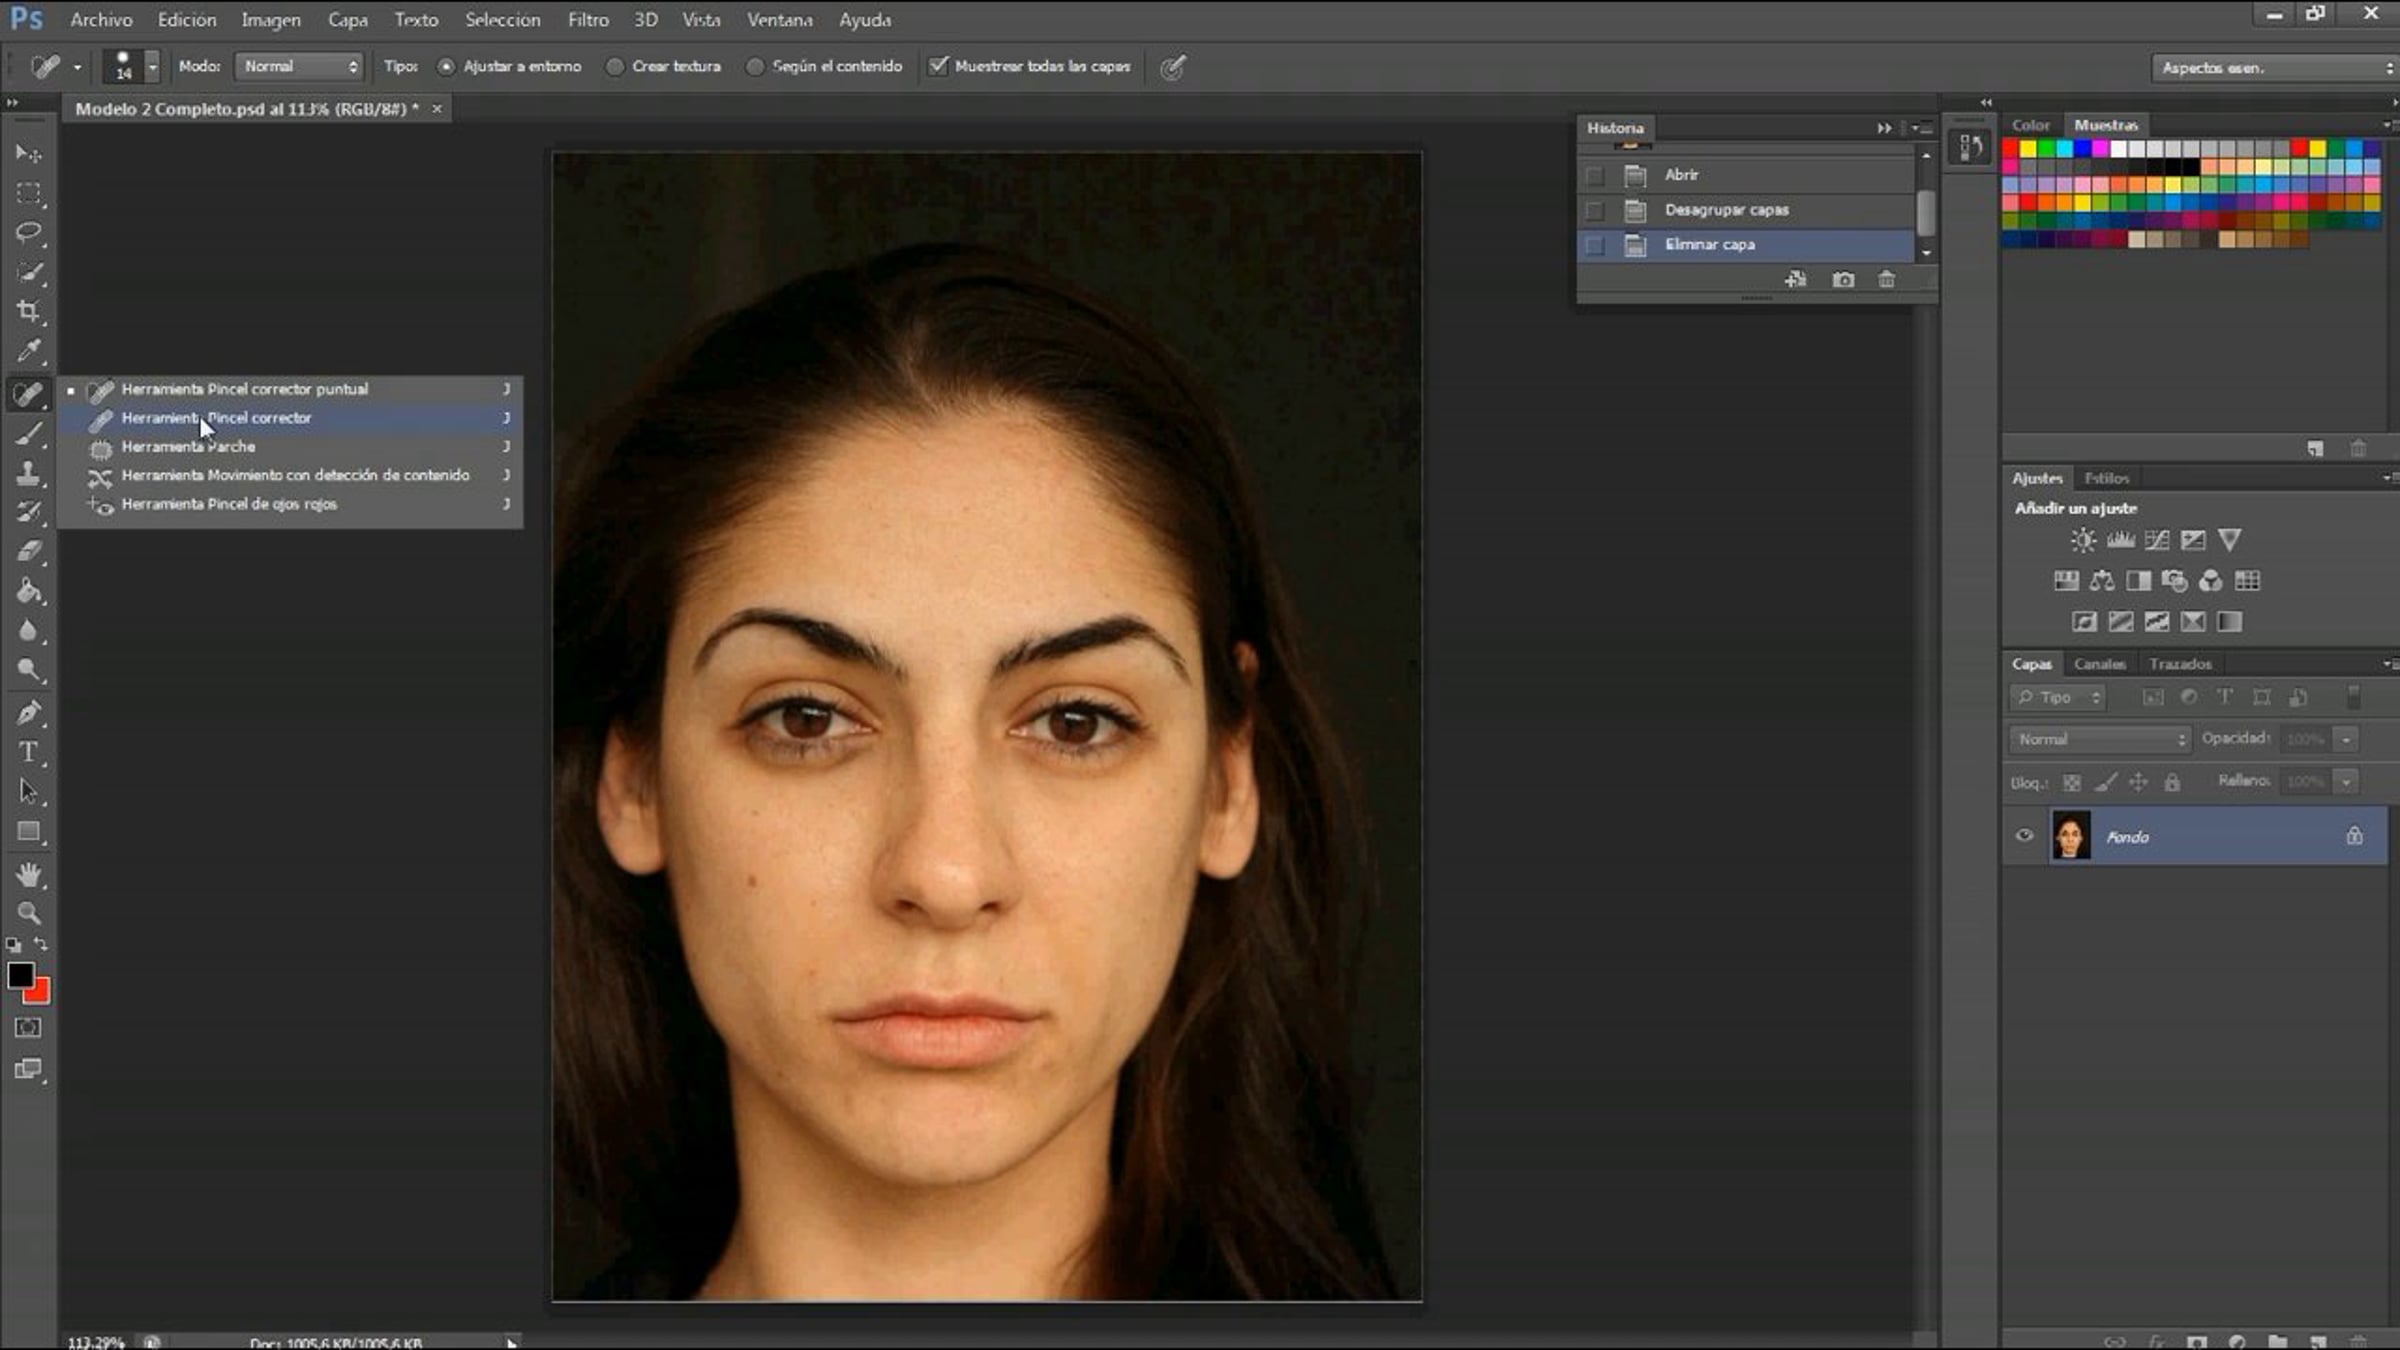Click the History panel camera snapshot icon
Viewport: 2400px width, 1350px height.
pos(1843,280)
